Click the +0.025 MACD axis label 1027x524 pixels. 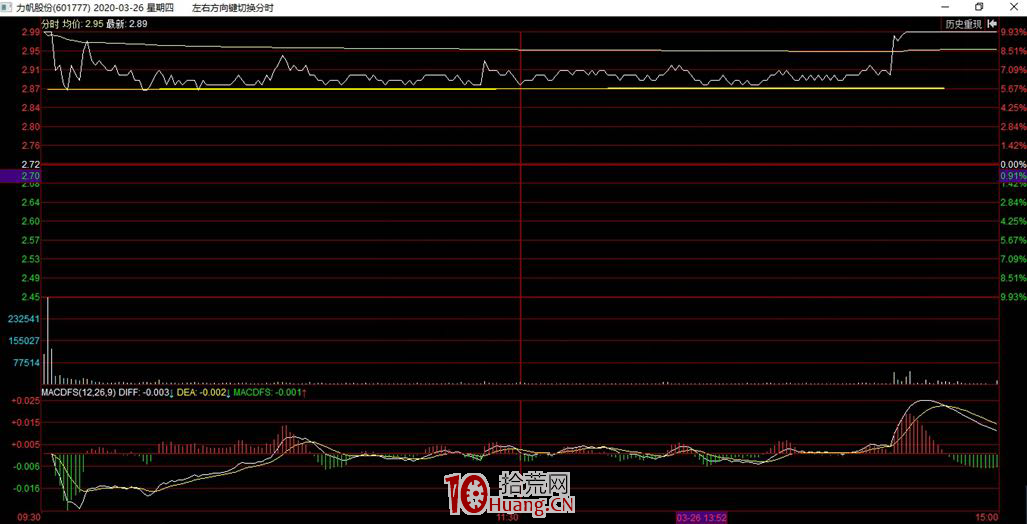(28, 400)
